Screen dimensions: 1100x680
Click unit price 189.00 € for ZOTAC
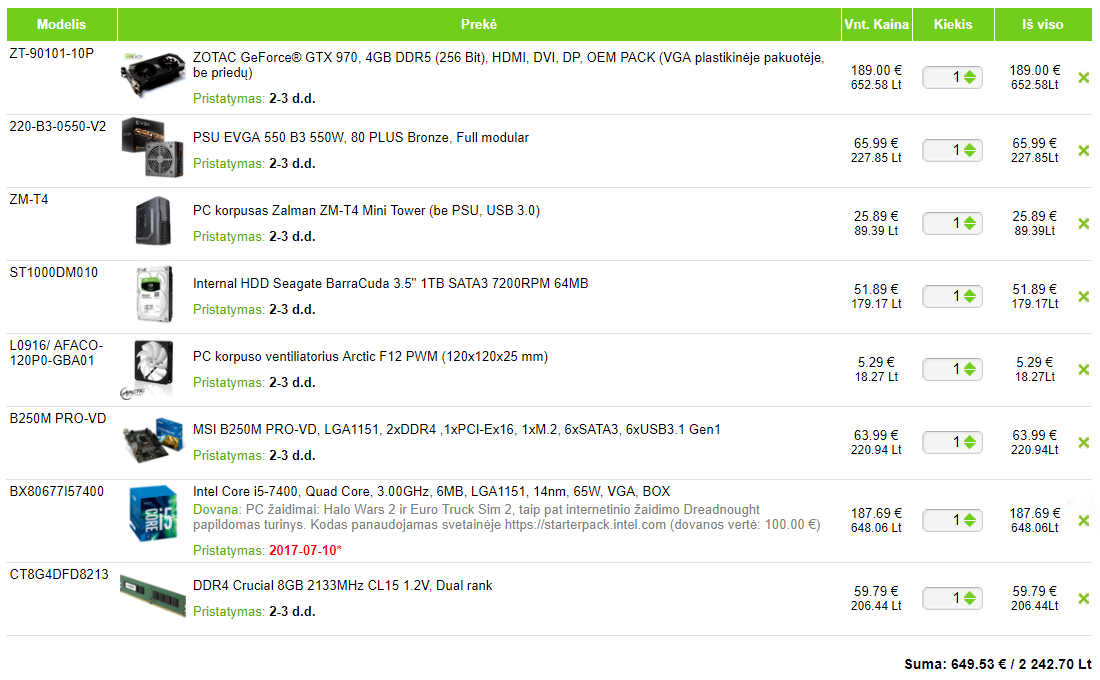[x=876, y=70]
